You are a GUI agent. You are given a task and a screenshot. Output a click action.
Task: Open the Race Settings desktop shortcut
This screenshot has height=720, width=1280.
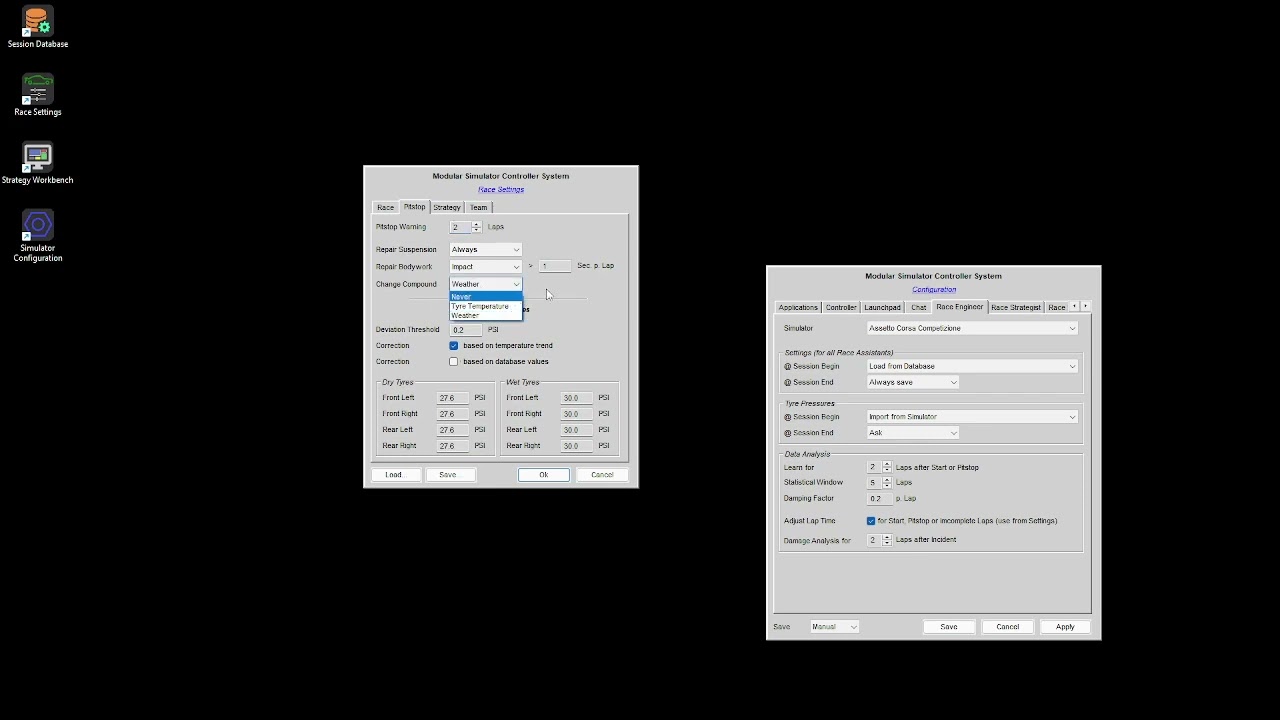(x=37, y=96)
